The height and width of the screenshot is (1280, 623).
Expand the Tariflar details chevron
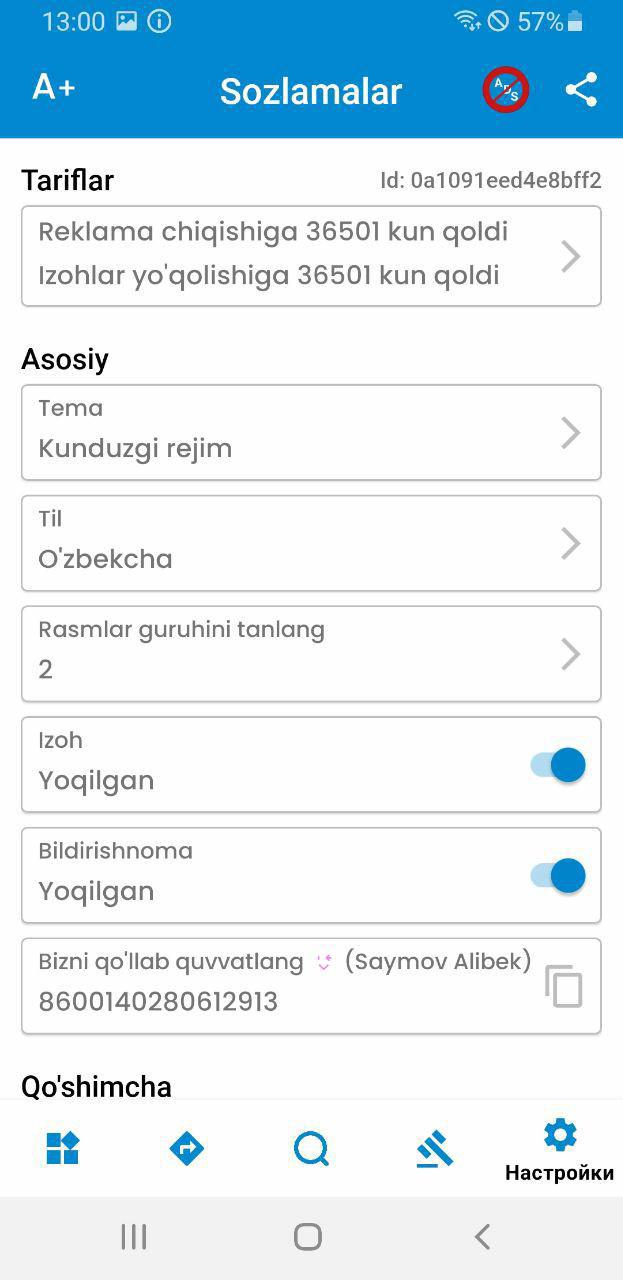point(571,256)
